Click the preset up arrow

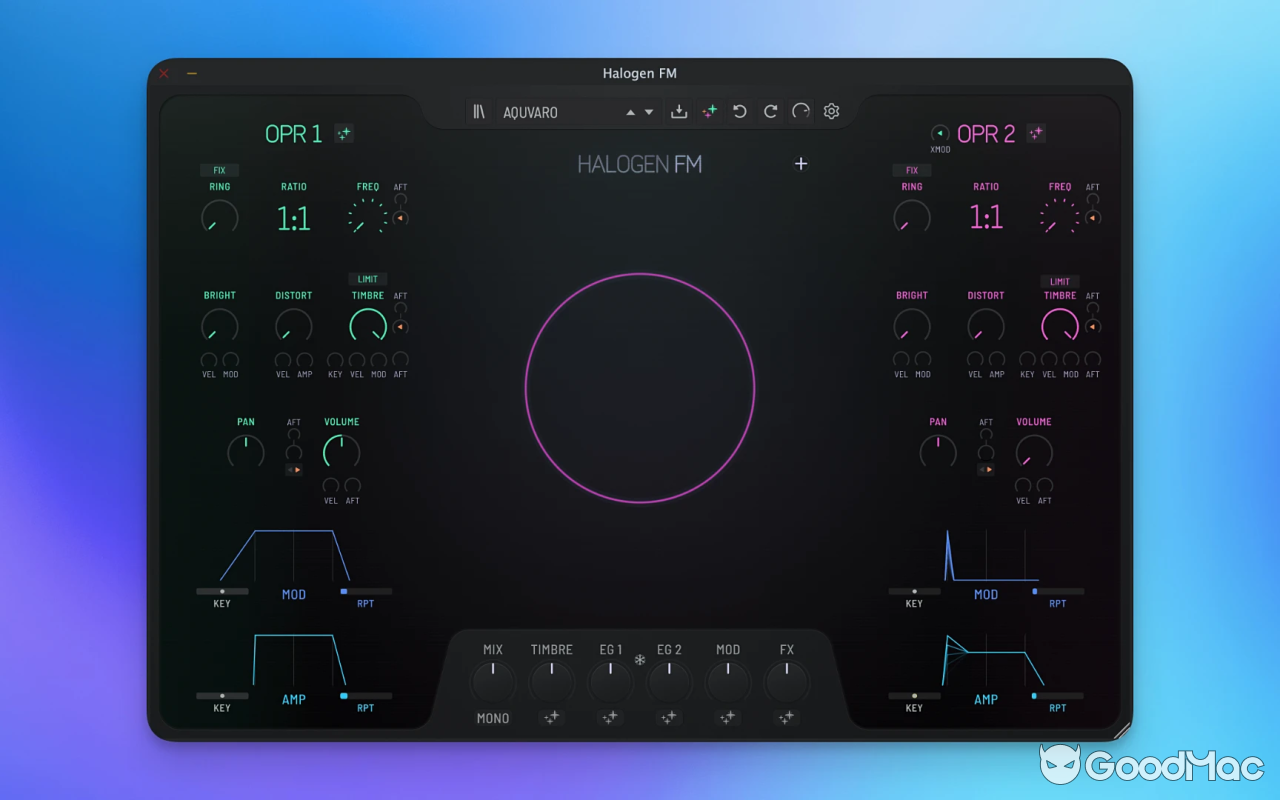(x=631, y=111)
